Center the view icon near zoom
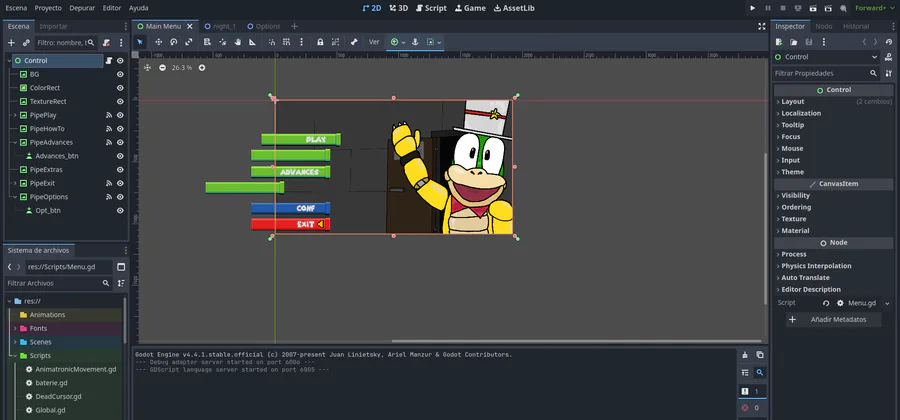 148,68
